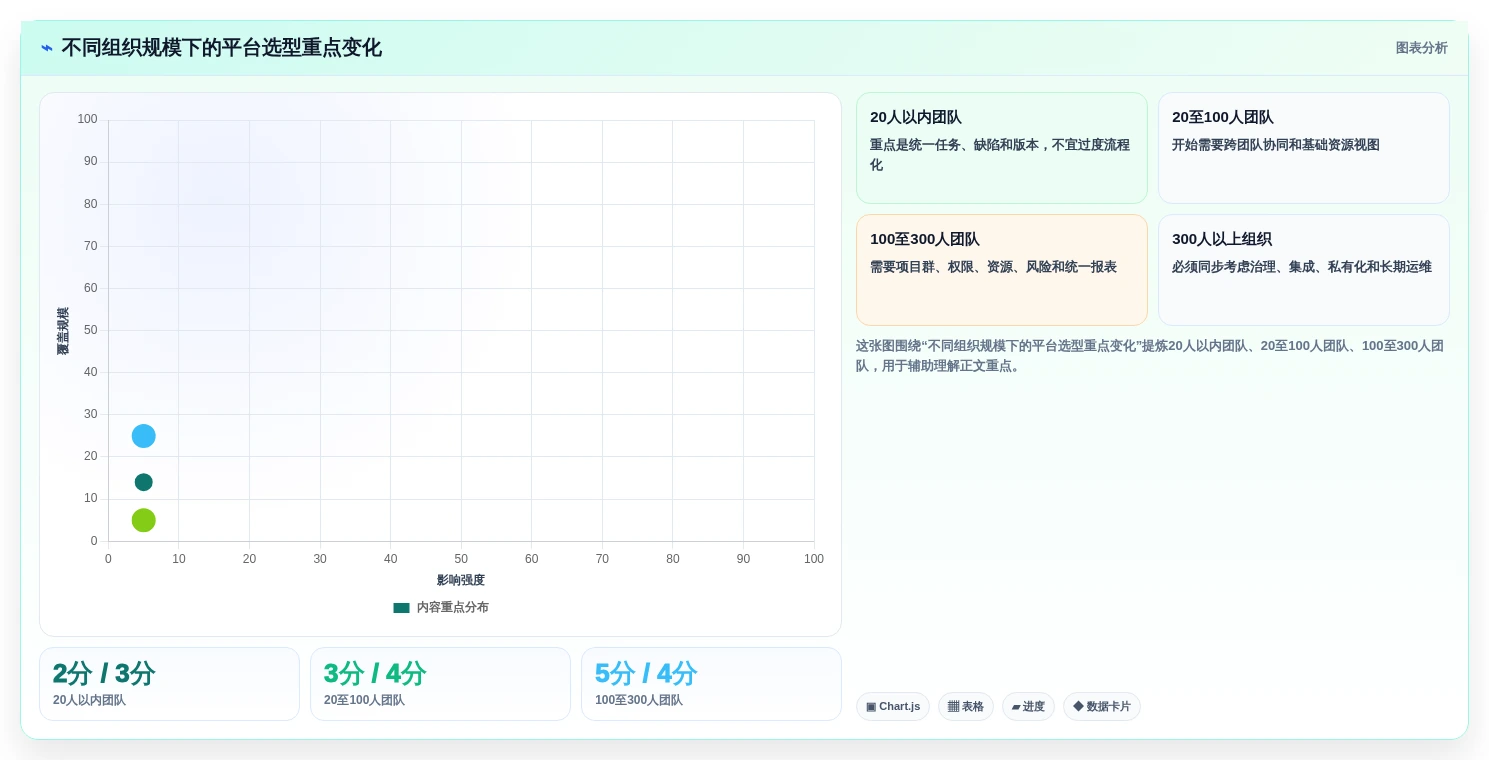
Task: Open the 20至100人团队 card
Action: (x=1303, y=148)
